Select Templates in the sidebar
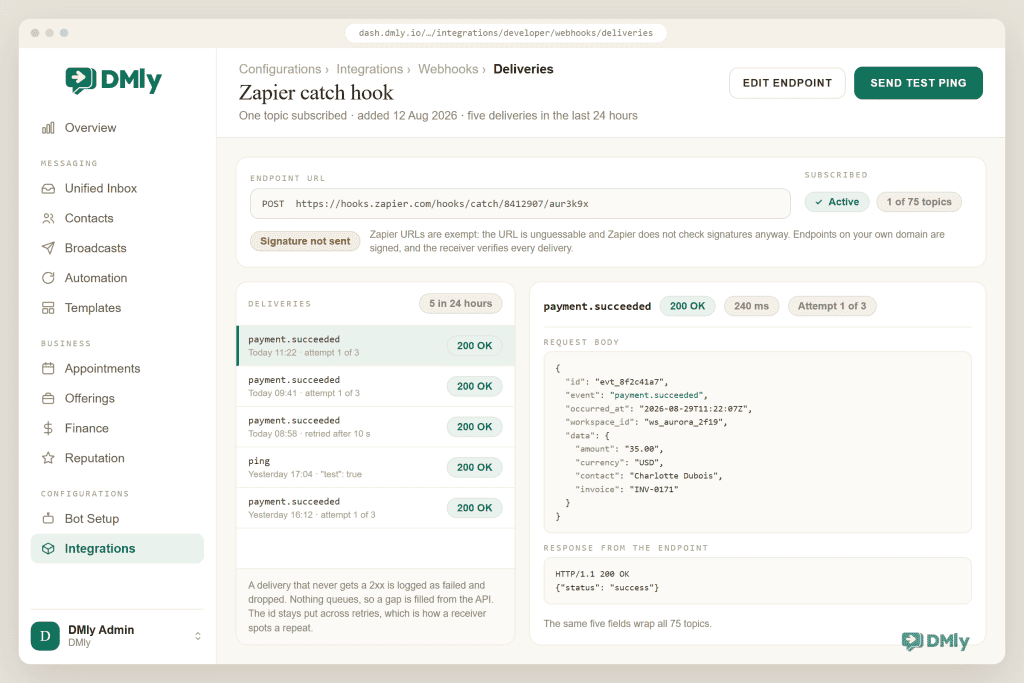 click(118, 308)
